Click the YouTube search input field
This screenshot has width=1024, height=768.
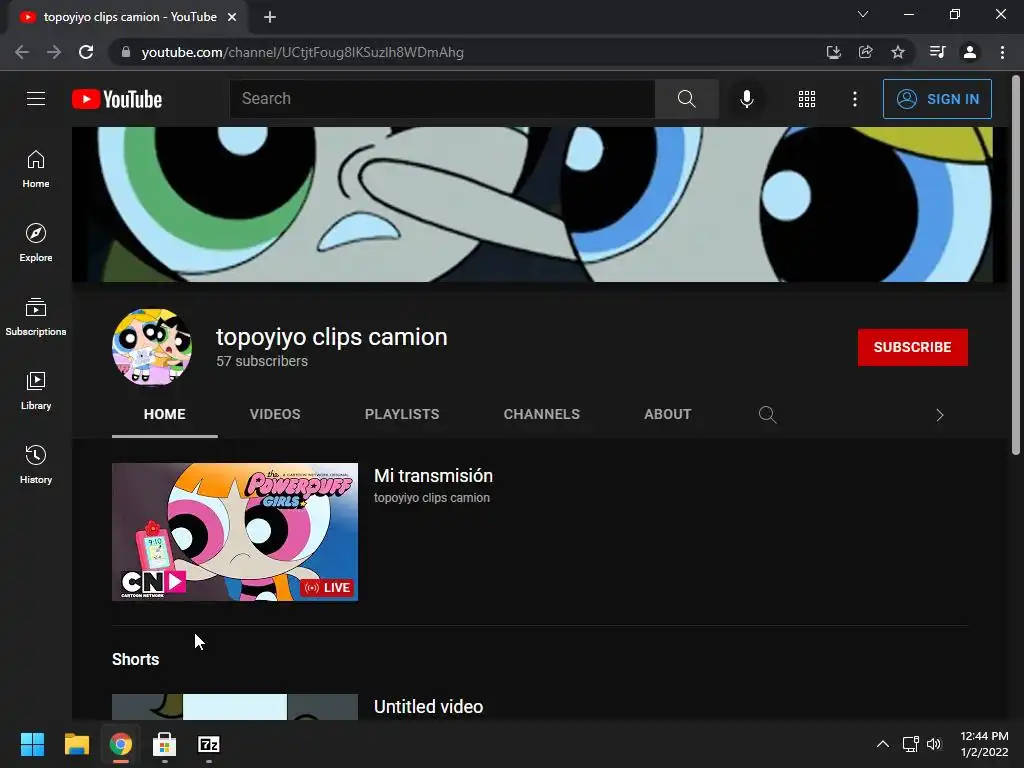click(x=442, y=99)
